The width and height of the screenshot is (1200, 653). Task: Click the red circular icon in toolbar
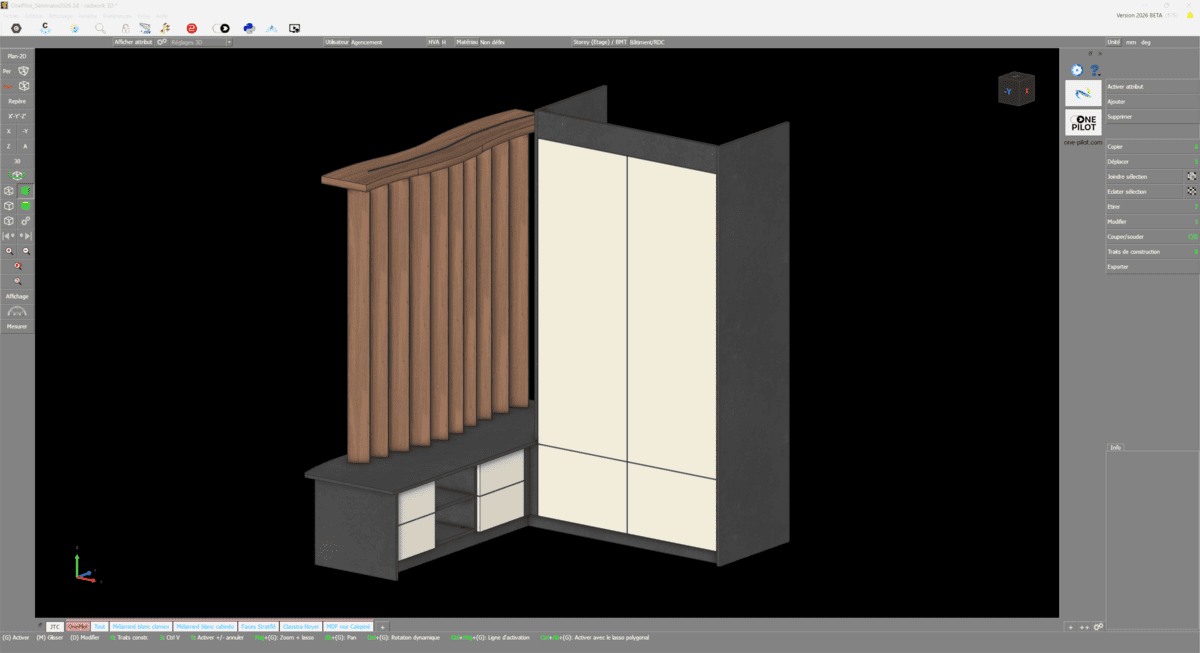(x=192, y=28)
